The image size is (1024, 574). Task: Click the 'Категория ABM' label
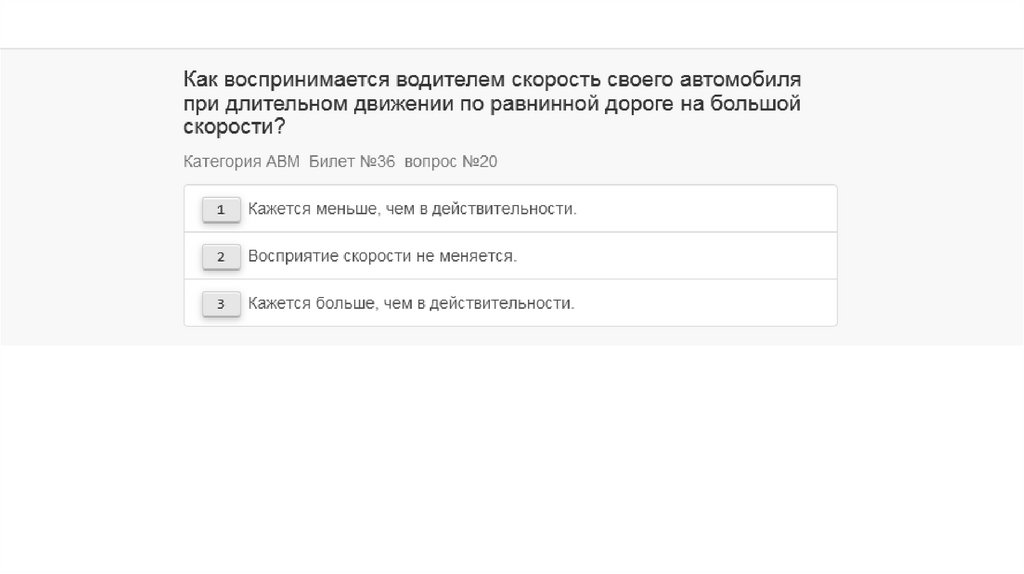pos(241,161)
